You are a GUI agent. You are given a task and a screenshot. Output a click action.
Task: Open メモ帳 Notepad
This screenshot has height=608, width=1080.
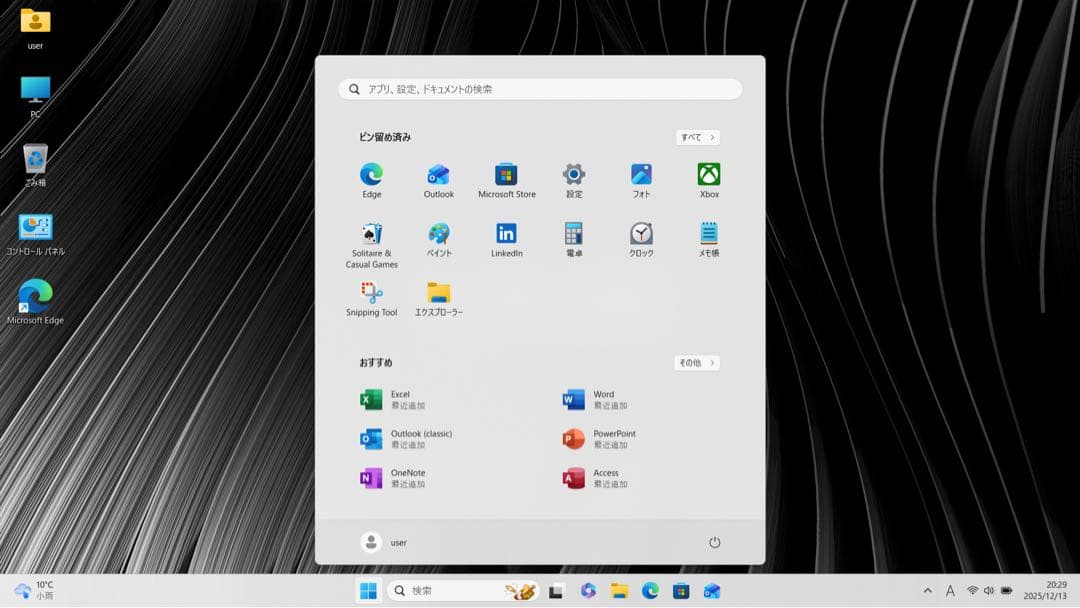point(707,238)
